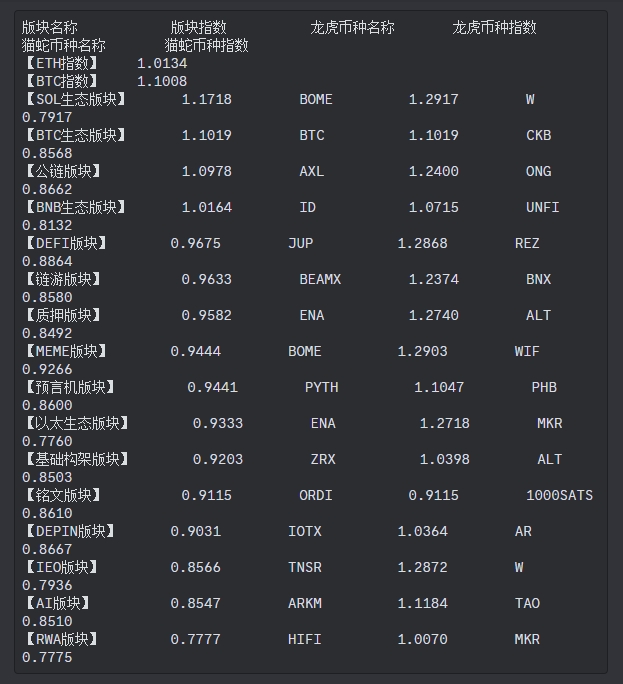Select the 【BTC指数】 value 1.1008

click(x=162, y=82)
